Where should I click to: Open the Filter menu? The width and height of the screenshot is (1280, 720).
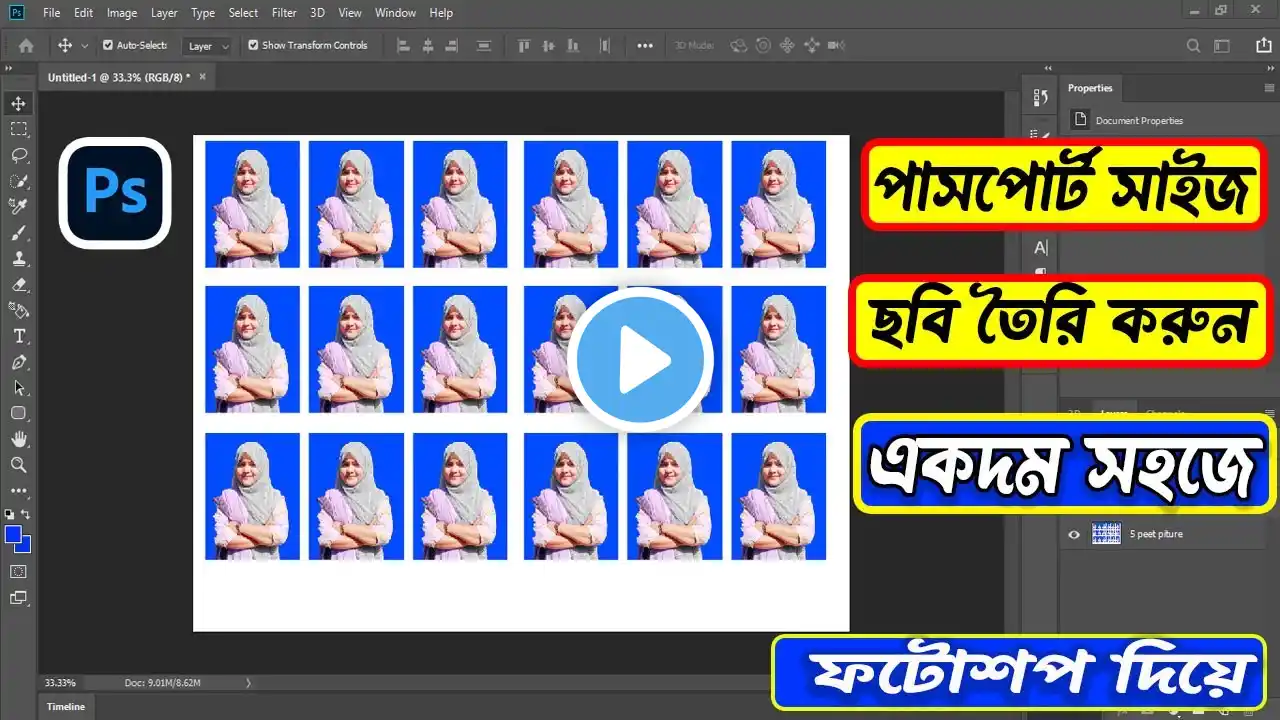tap(284, 12)
